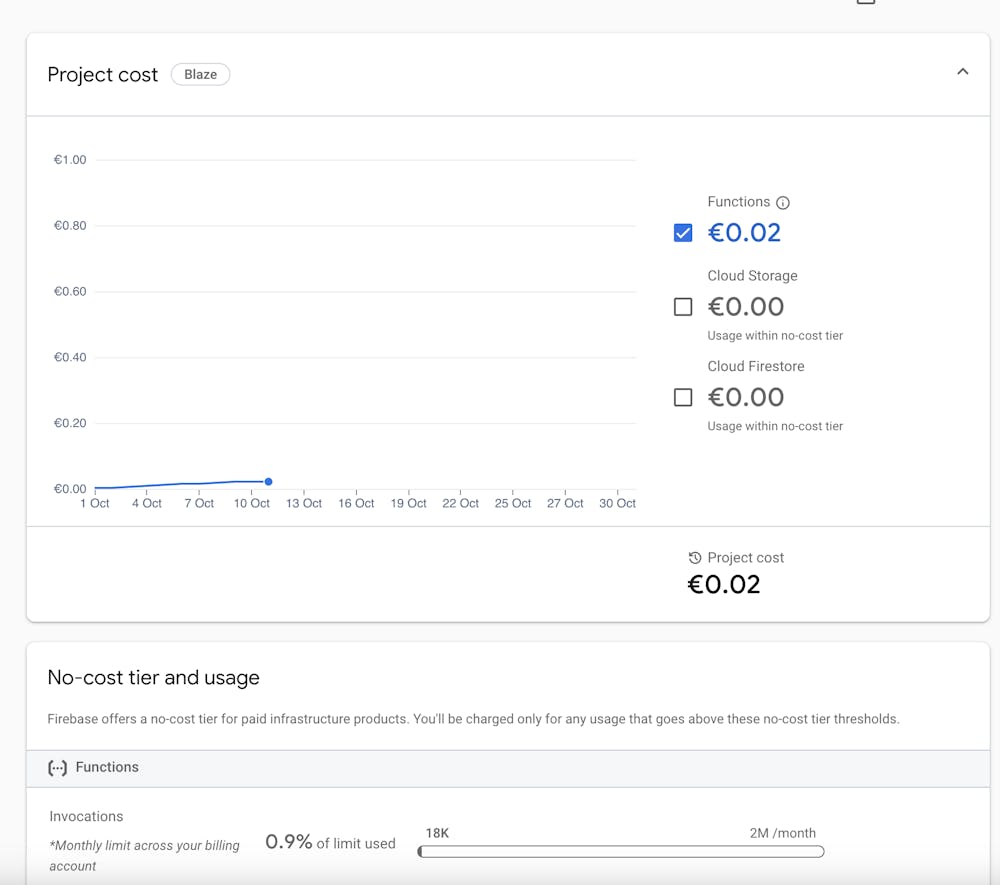
Task: Click the Cloud Storage label
Action: point(752,276)
